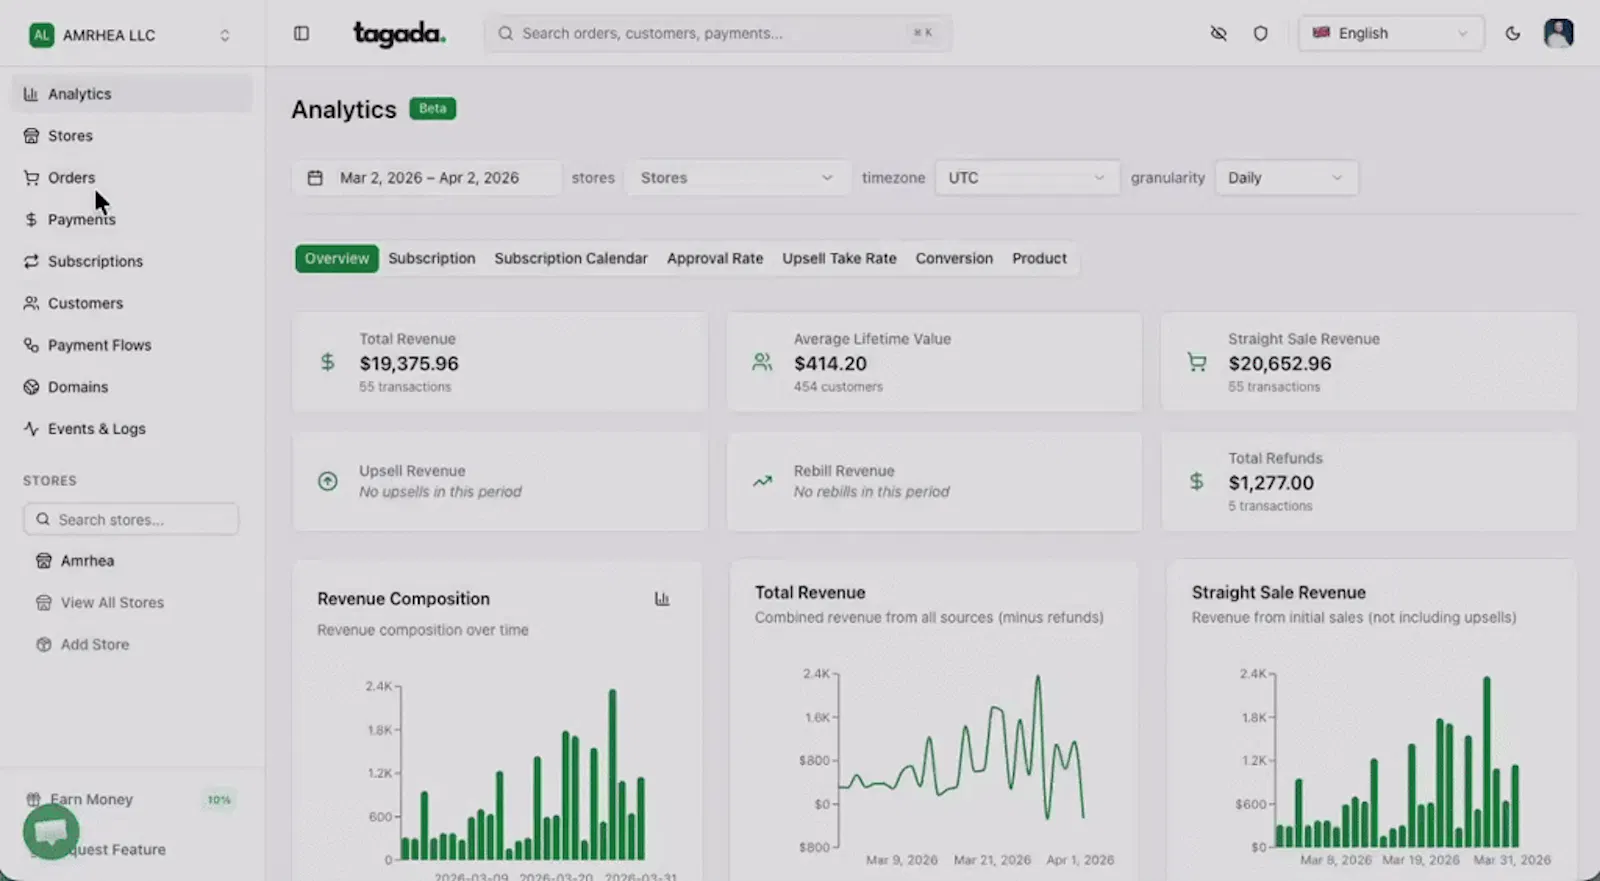Click the shield icon in header
The height and width of the screenshot is (881, 1600).
1260,33
